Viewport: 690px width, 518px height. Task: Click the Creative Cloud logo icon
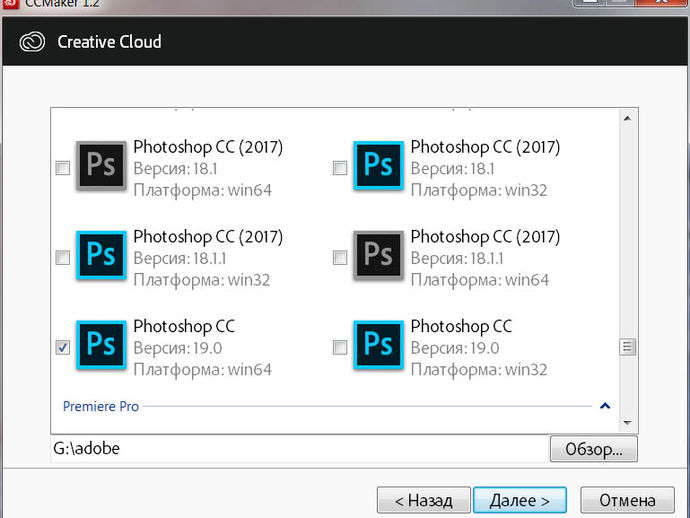pyautogui.click(x=32, y=42)
